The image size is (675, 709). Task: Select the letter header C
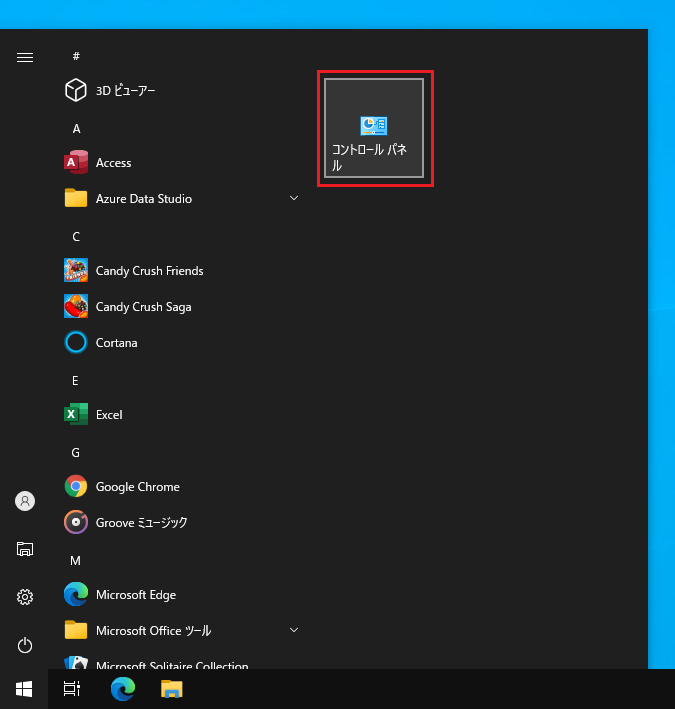(x=76, y=236)
